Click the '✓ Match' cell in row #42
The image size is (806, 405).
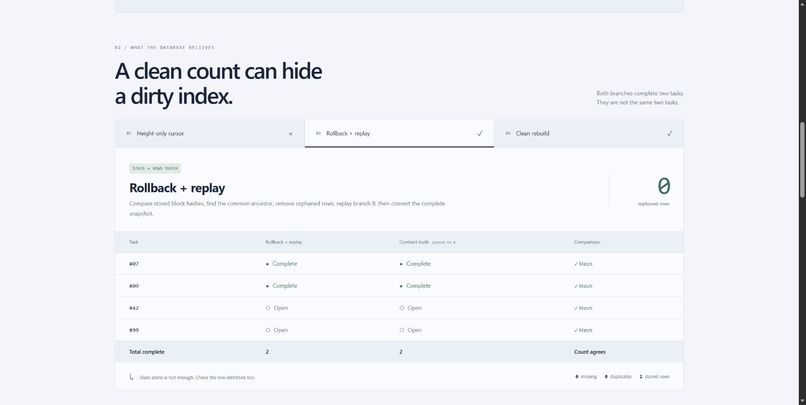[x=583, y=308]
